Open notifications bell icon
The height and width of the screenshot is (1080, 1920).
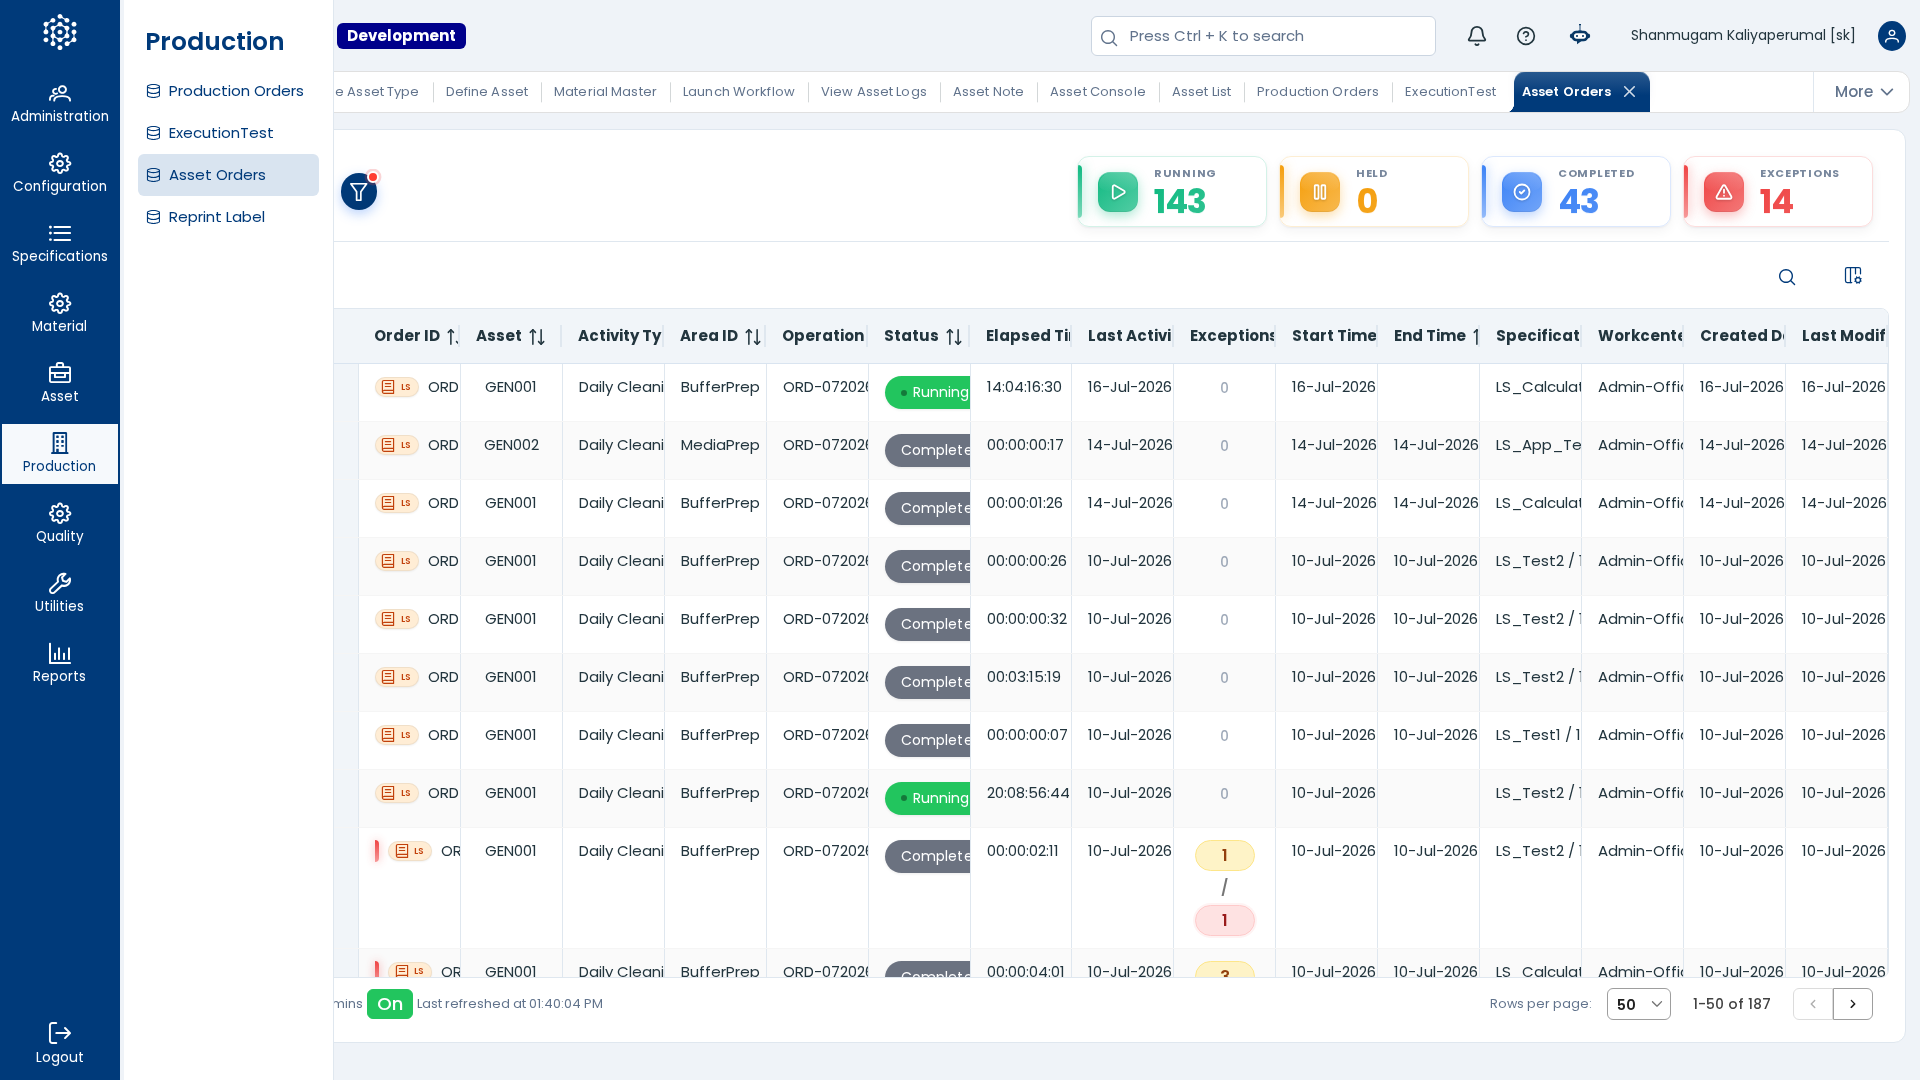tap(1477, 36)
